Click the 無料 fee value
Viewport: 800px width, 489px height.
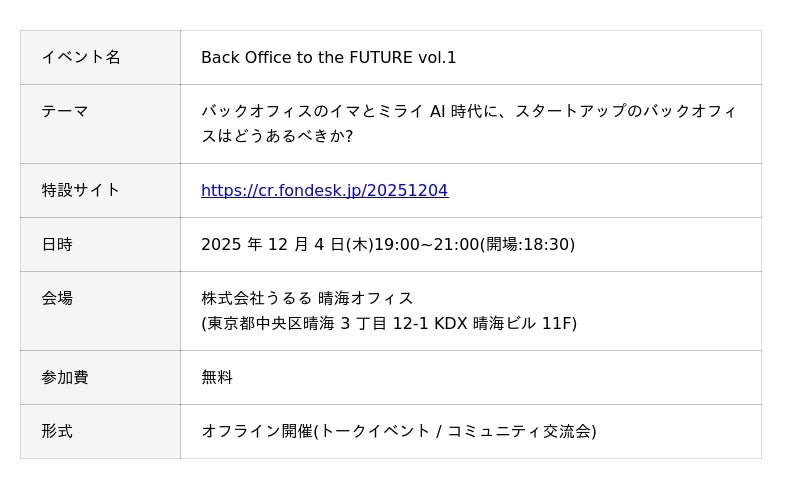coord(217,378)
